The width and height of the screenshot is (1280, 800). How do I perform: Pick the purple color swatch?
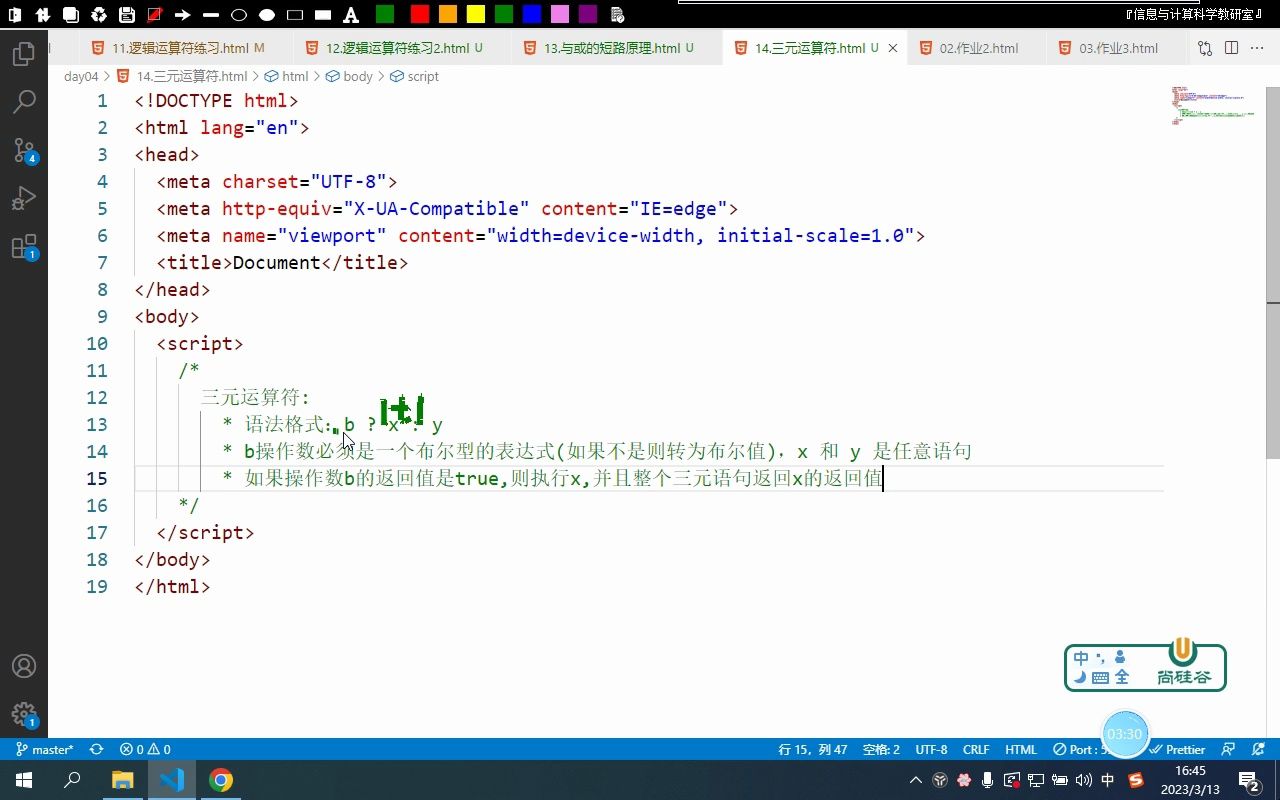point(588,14)
